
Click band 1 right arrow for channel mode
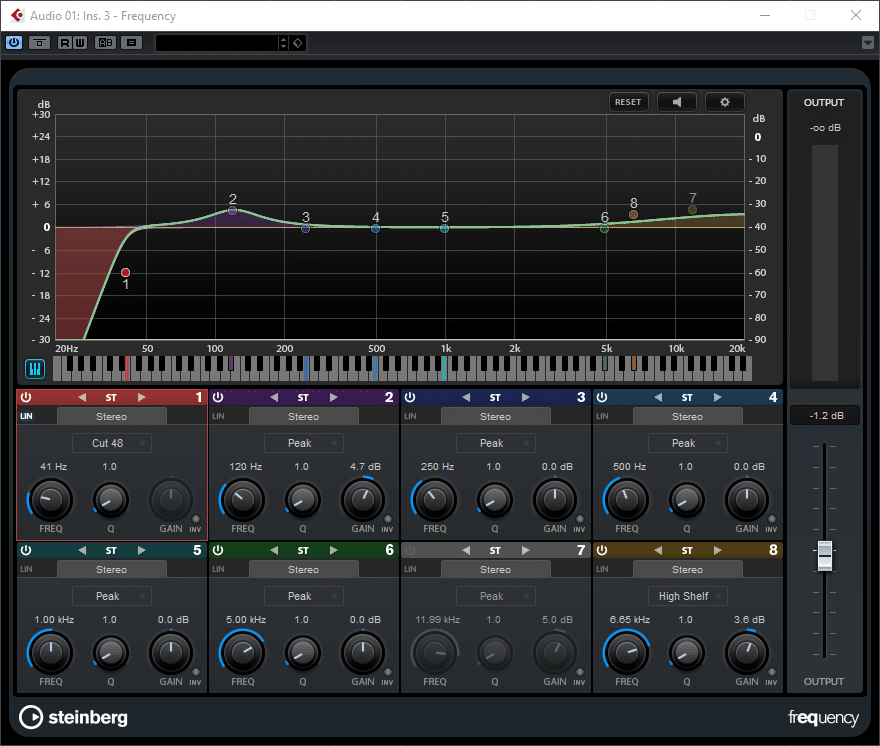click(141, 397)
